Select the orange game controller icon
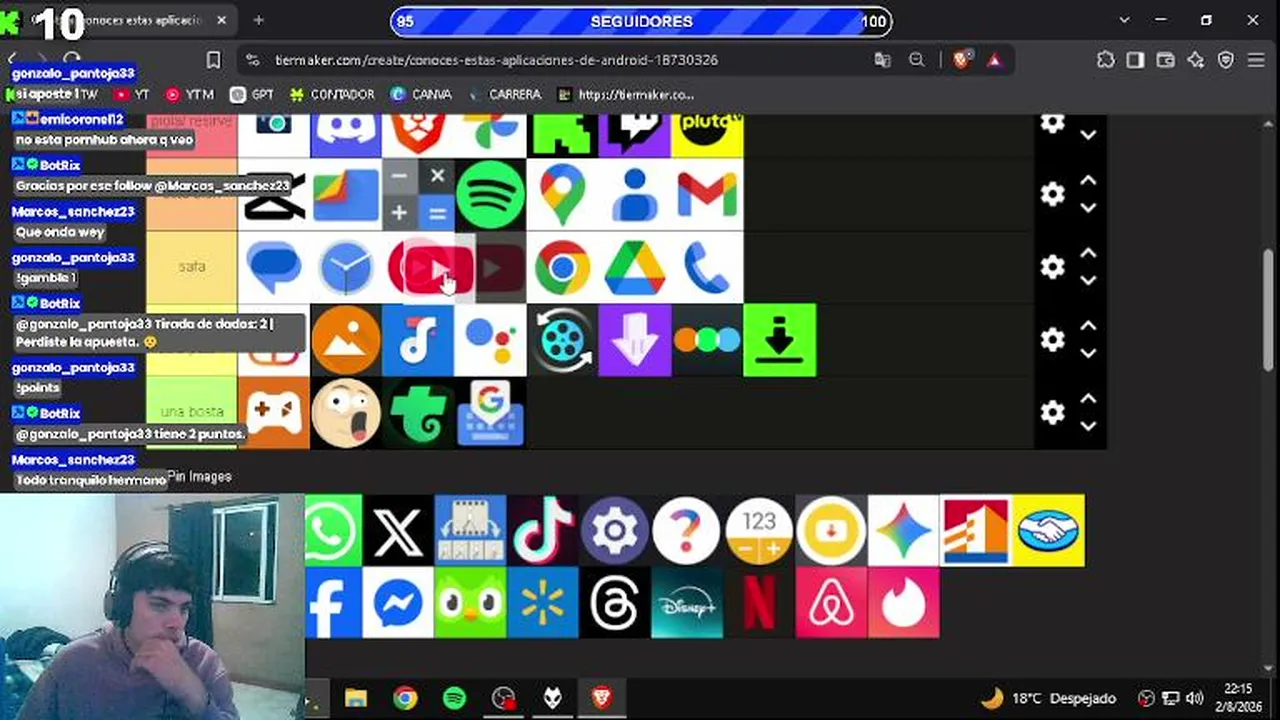The width and height of the screenshot is (1280, 720). click(274, 412)
